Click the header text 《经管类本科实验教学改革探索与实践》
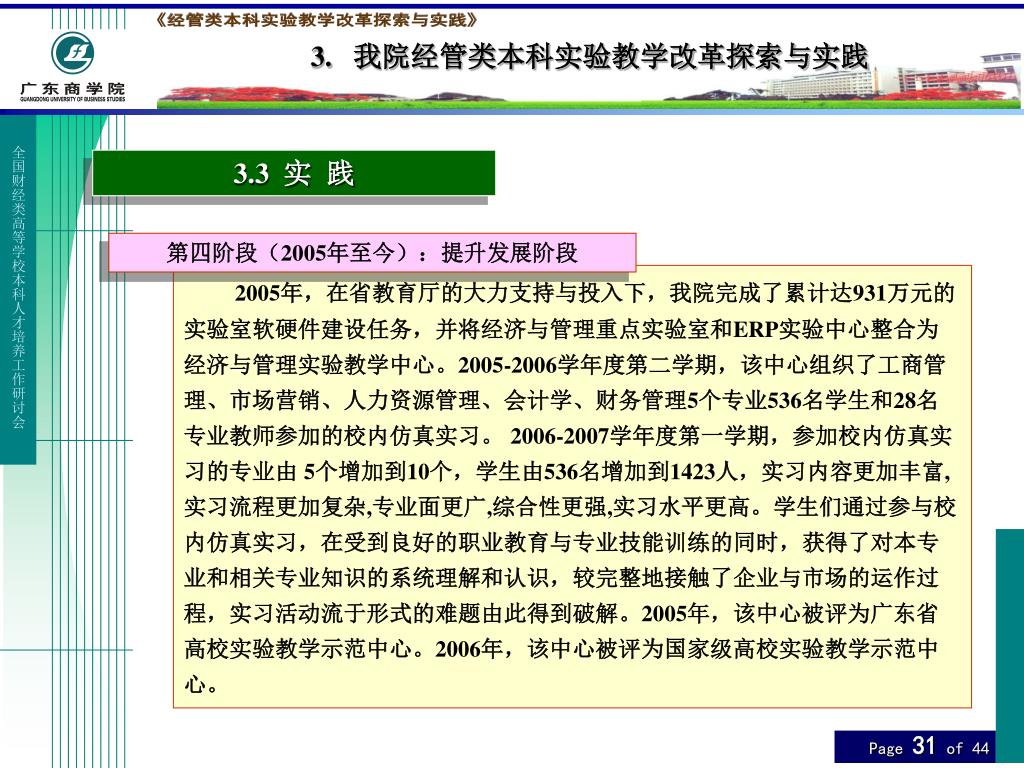Viewport: 1024px width, 768px height. pos(317,20)
